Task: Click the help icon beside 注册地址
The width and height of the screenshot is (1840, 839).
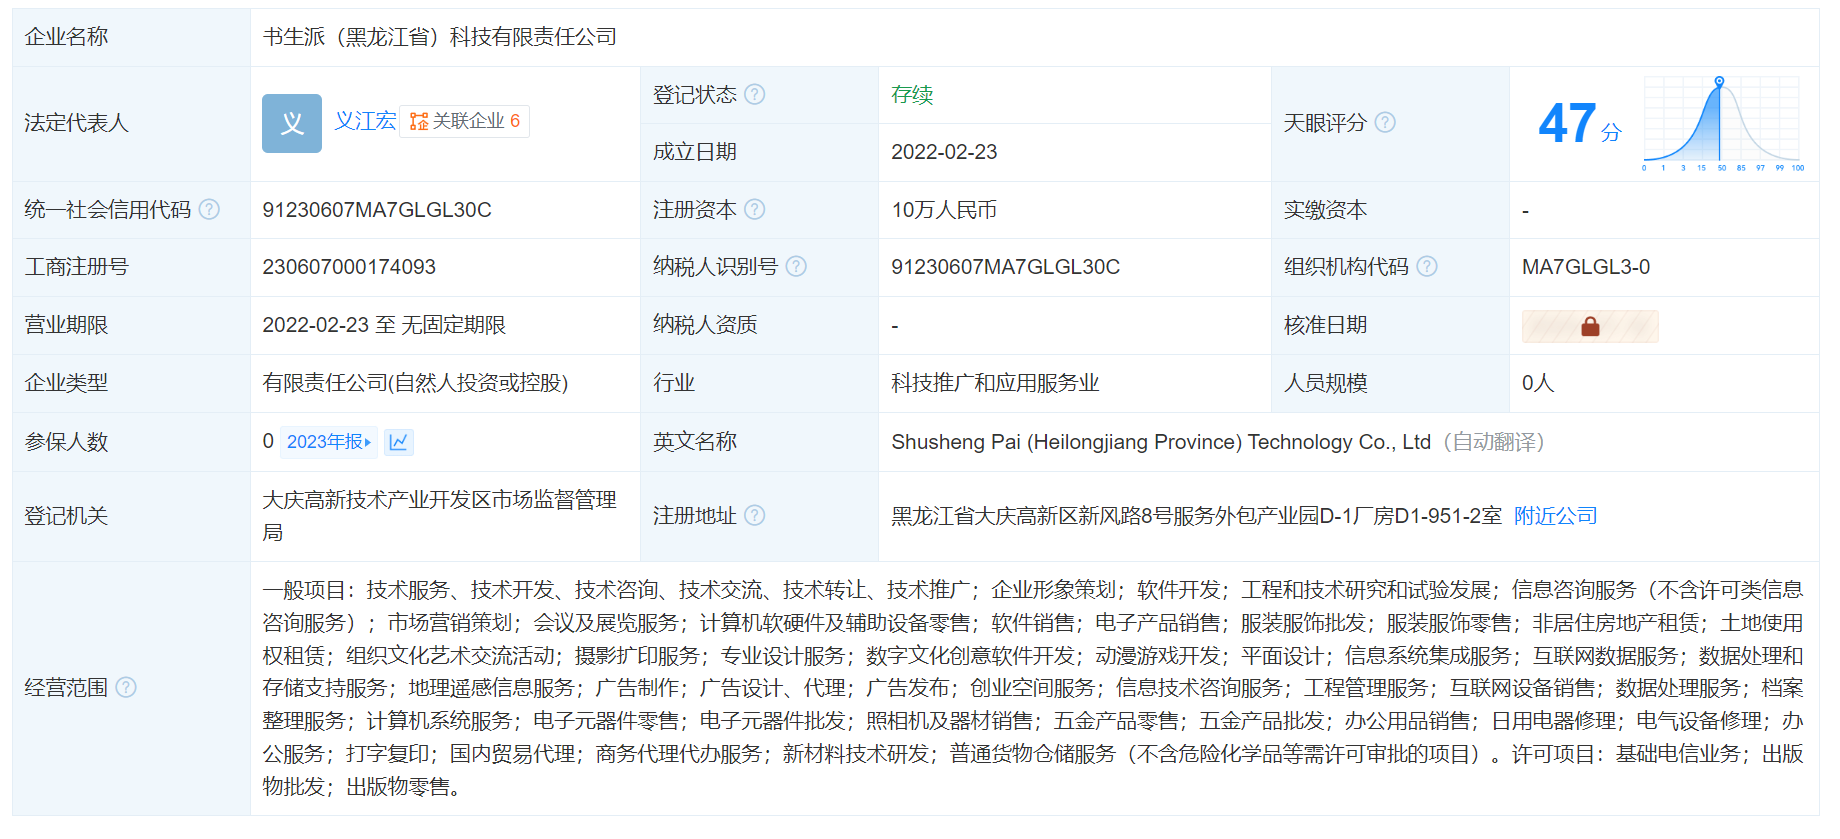Action: coord(755,515)
